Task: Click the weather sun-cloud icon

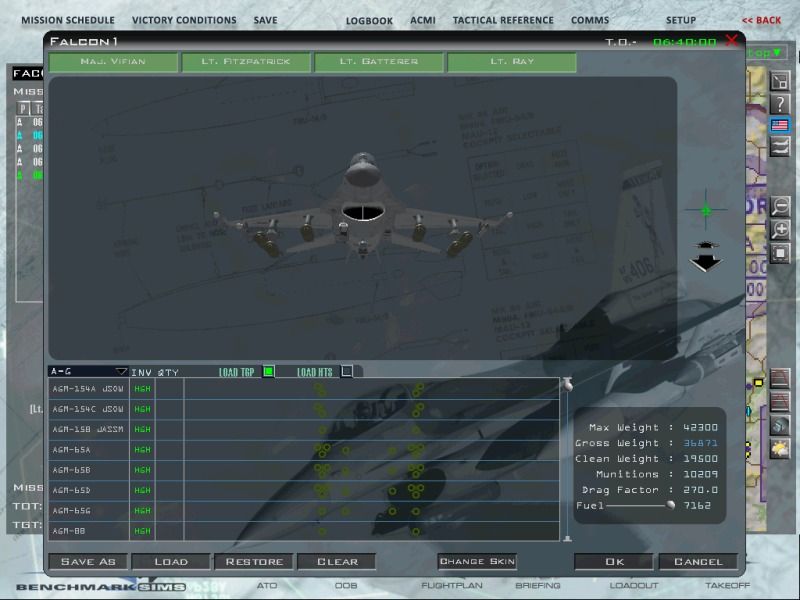Action: [x=780, y=449]
